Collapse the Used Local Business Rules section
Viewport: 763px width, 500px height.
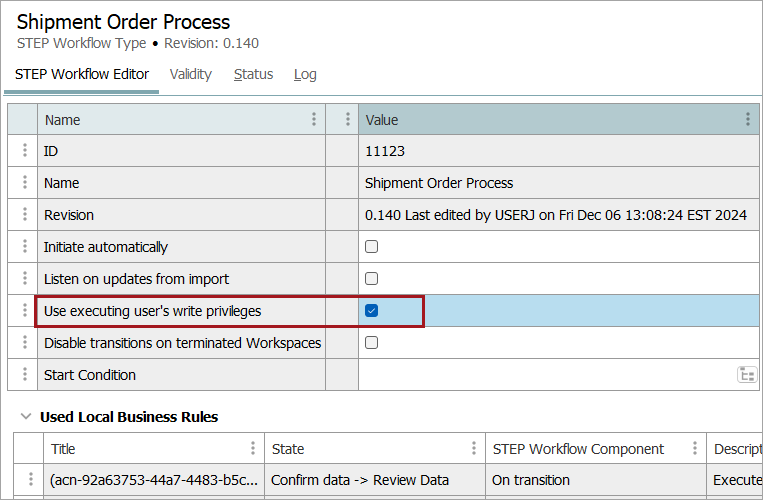25,417
